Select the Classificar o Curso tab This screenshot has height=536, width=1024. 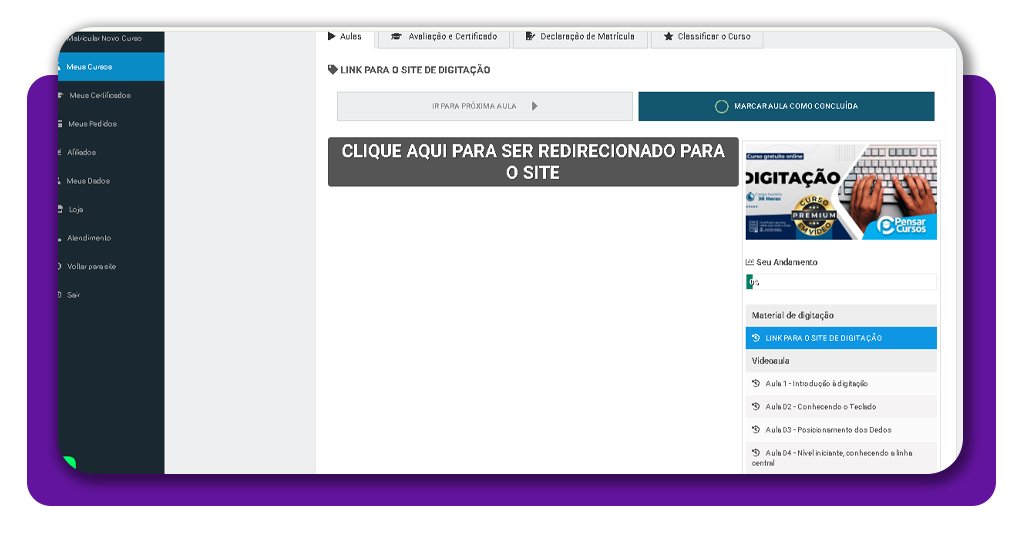point(707,37)
